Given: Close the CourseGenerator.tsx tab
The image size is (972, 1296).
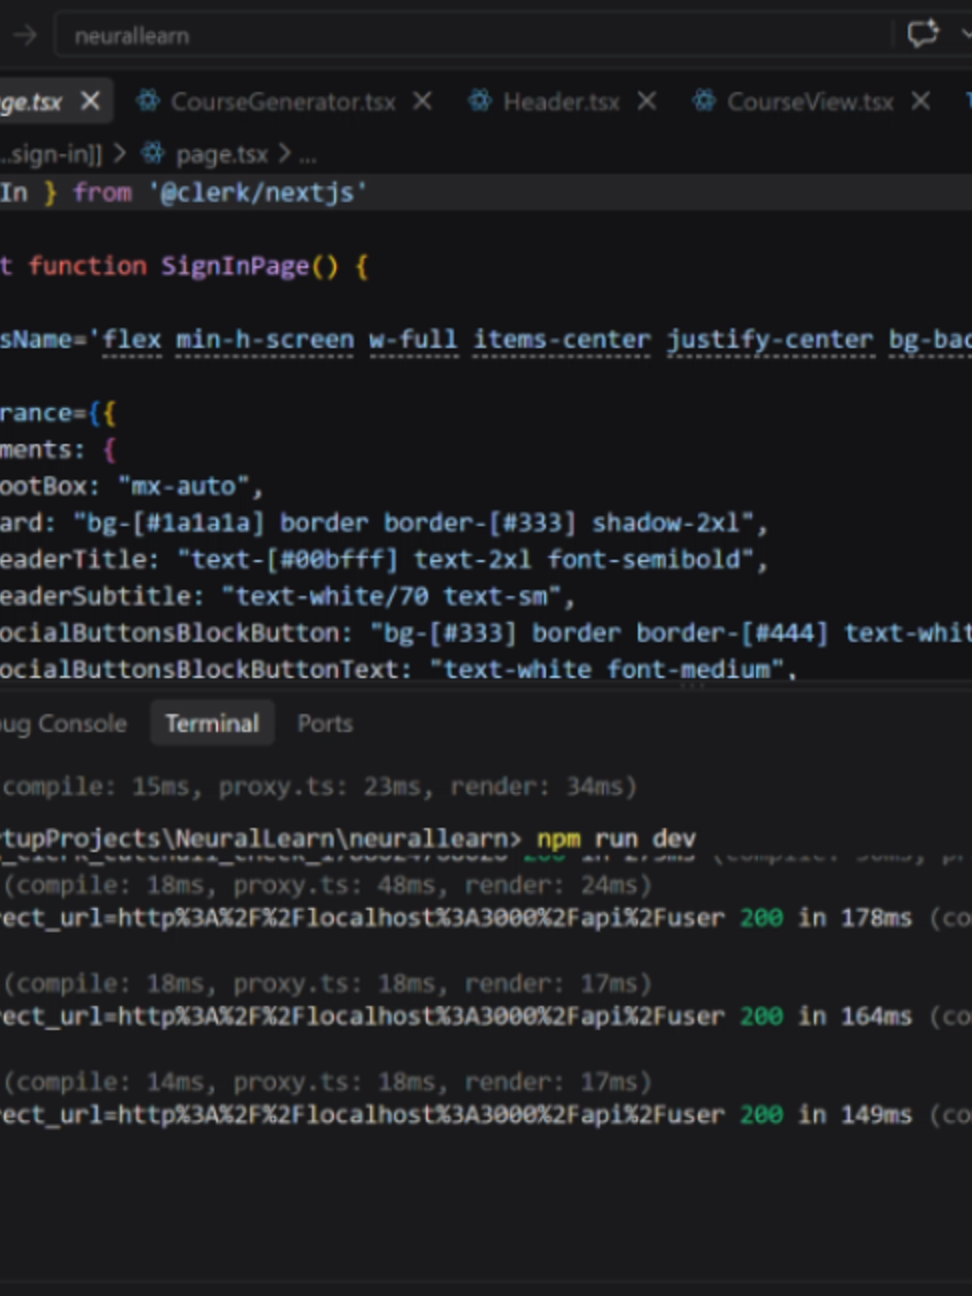Looking at the screenshot, I should pyautogui.click(x=423, y=101).
